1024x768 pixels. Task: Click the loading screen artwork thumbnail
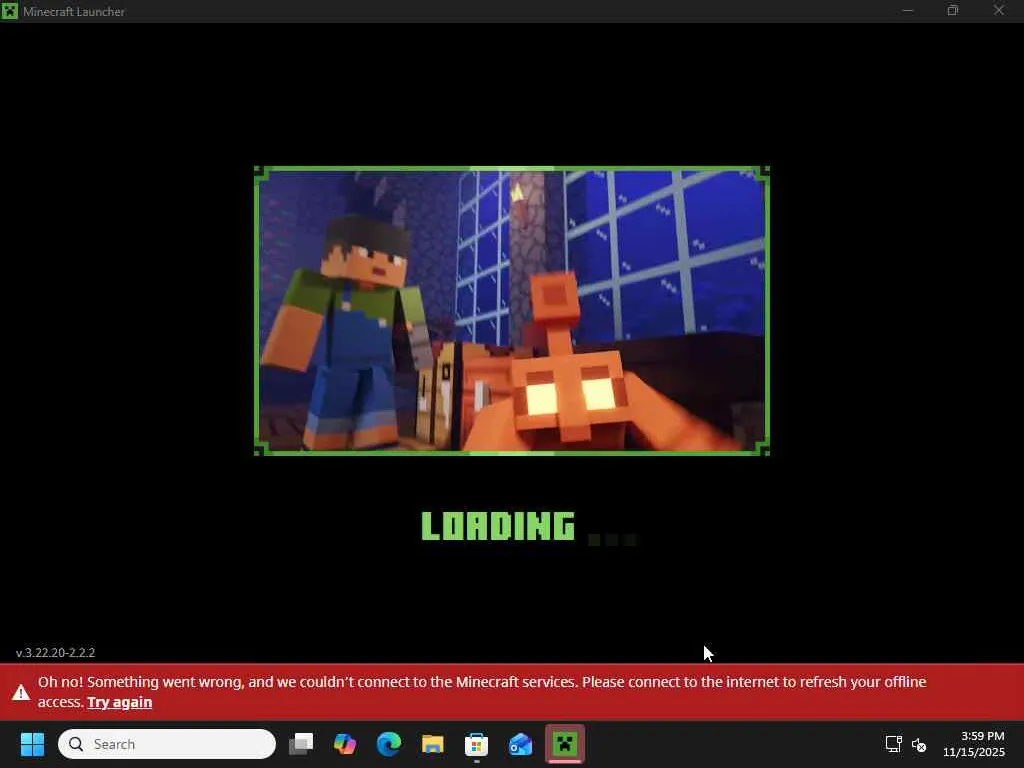click(x=511, y=311)
